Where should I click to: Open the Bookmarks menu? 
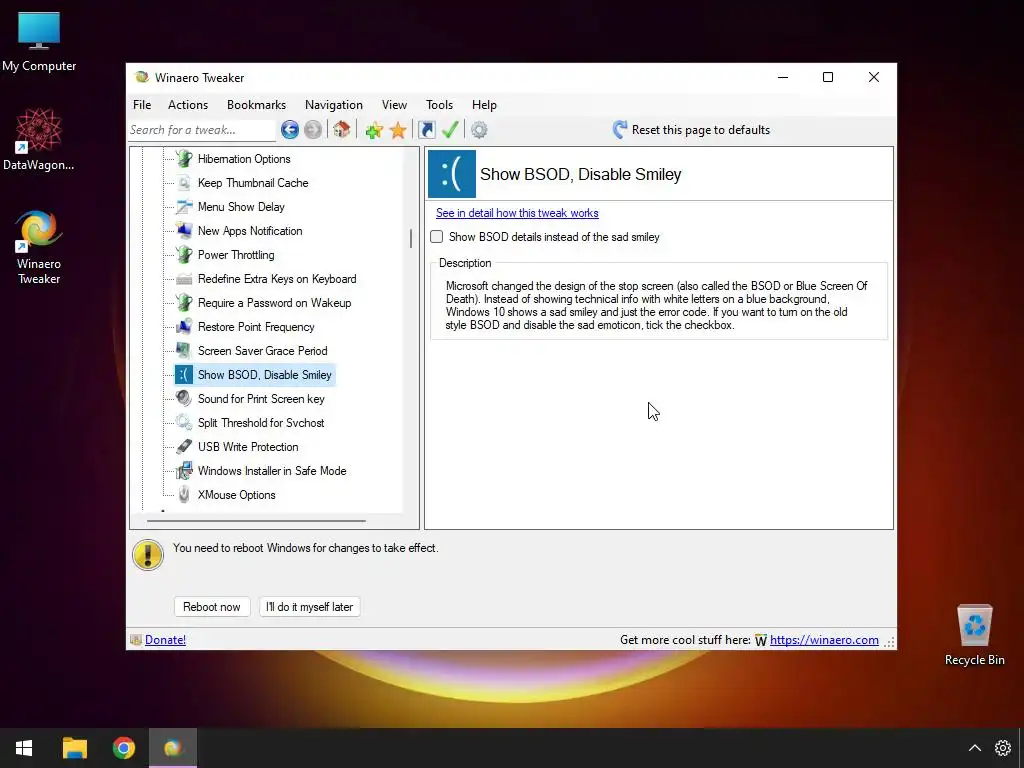pos(257,104)
